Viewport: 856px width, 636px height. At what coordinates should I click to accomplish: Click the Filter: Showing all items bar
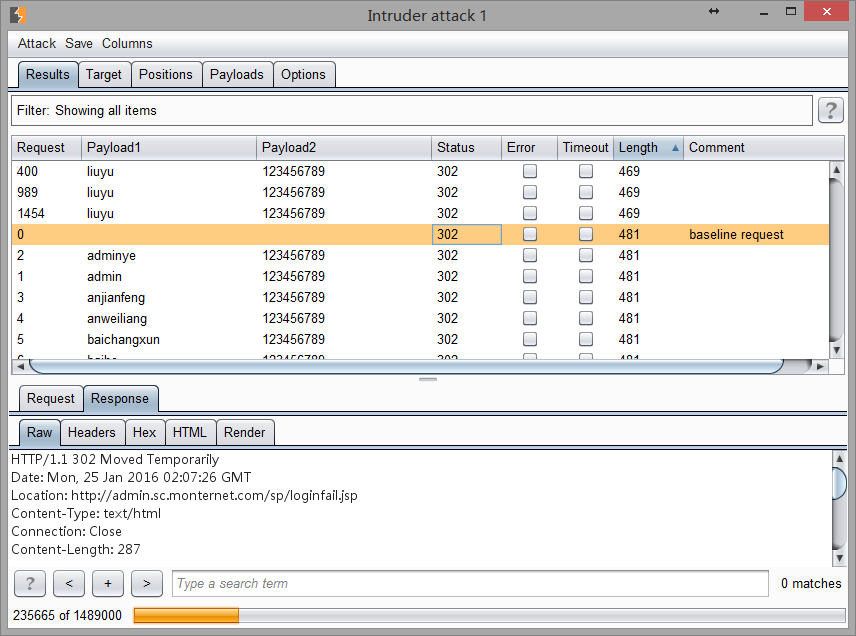coord(411,111)
